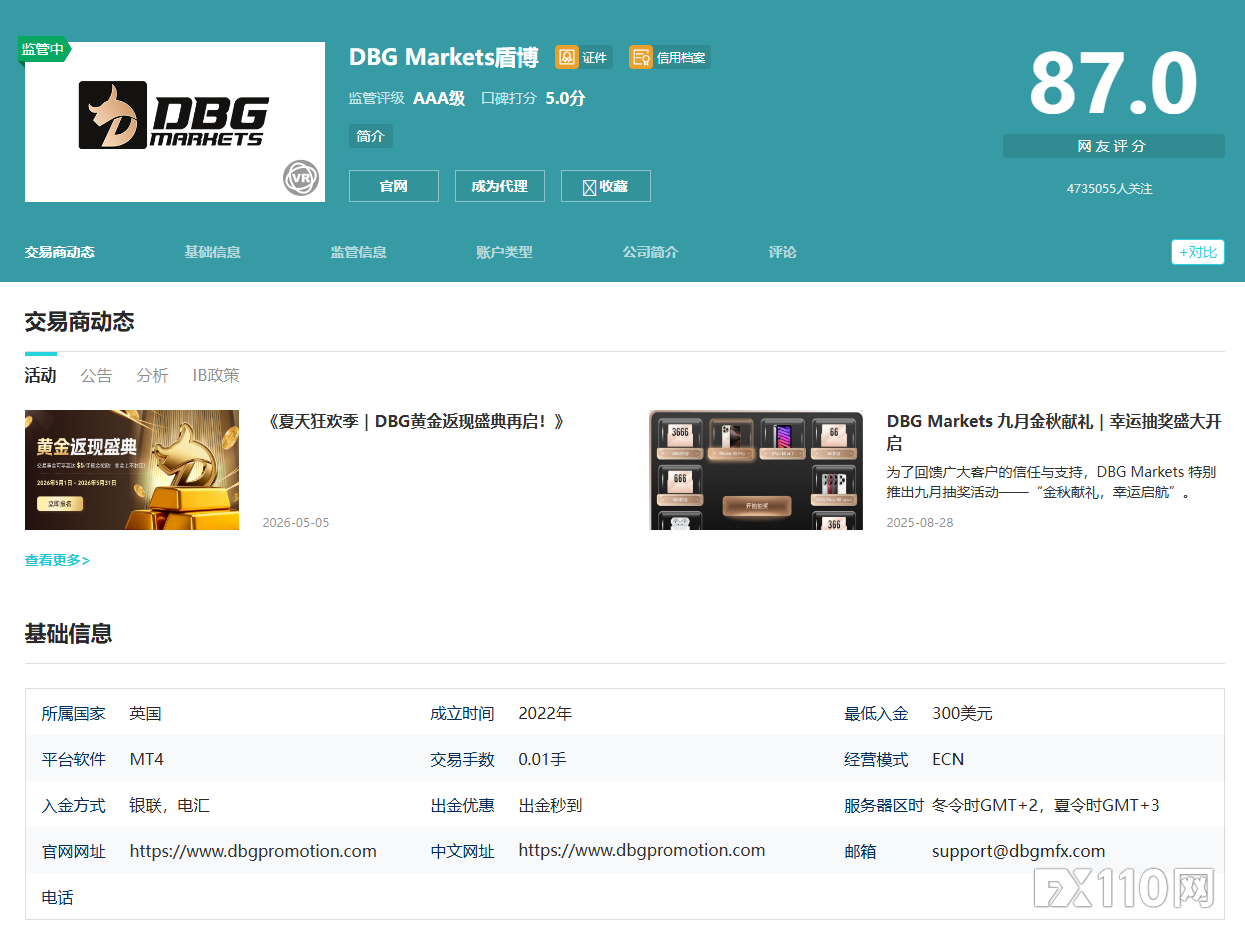Jump to 账户类型 nav tab

[505, 252]
